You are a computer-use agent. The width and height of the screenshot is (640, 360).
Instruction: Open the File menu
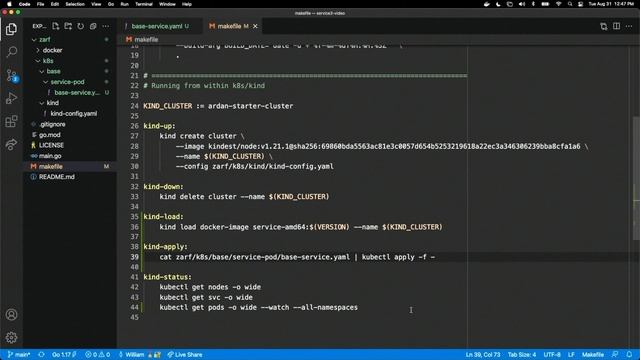40,4
